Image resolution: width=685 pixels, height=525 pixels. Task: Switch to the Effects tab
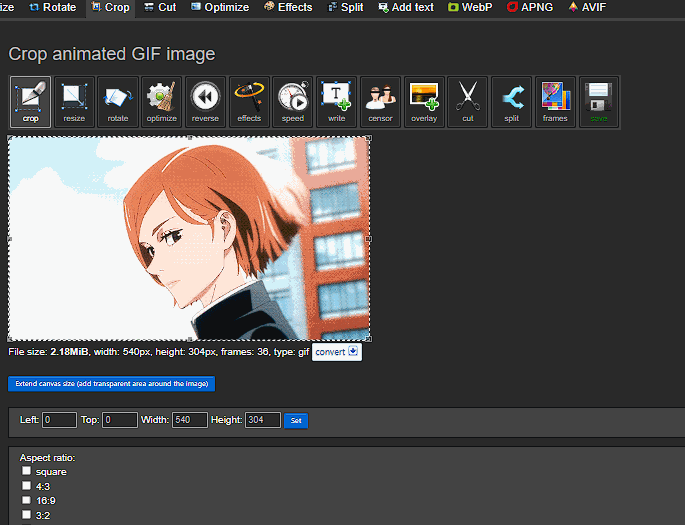(288, 7)
